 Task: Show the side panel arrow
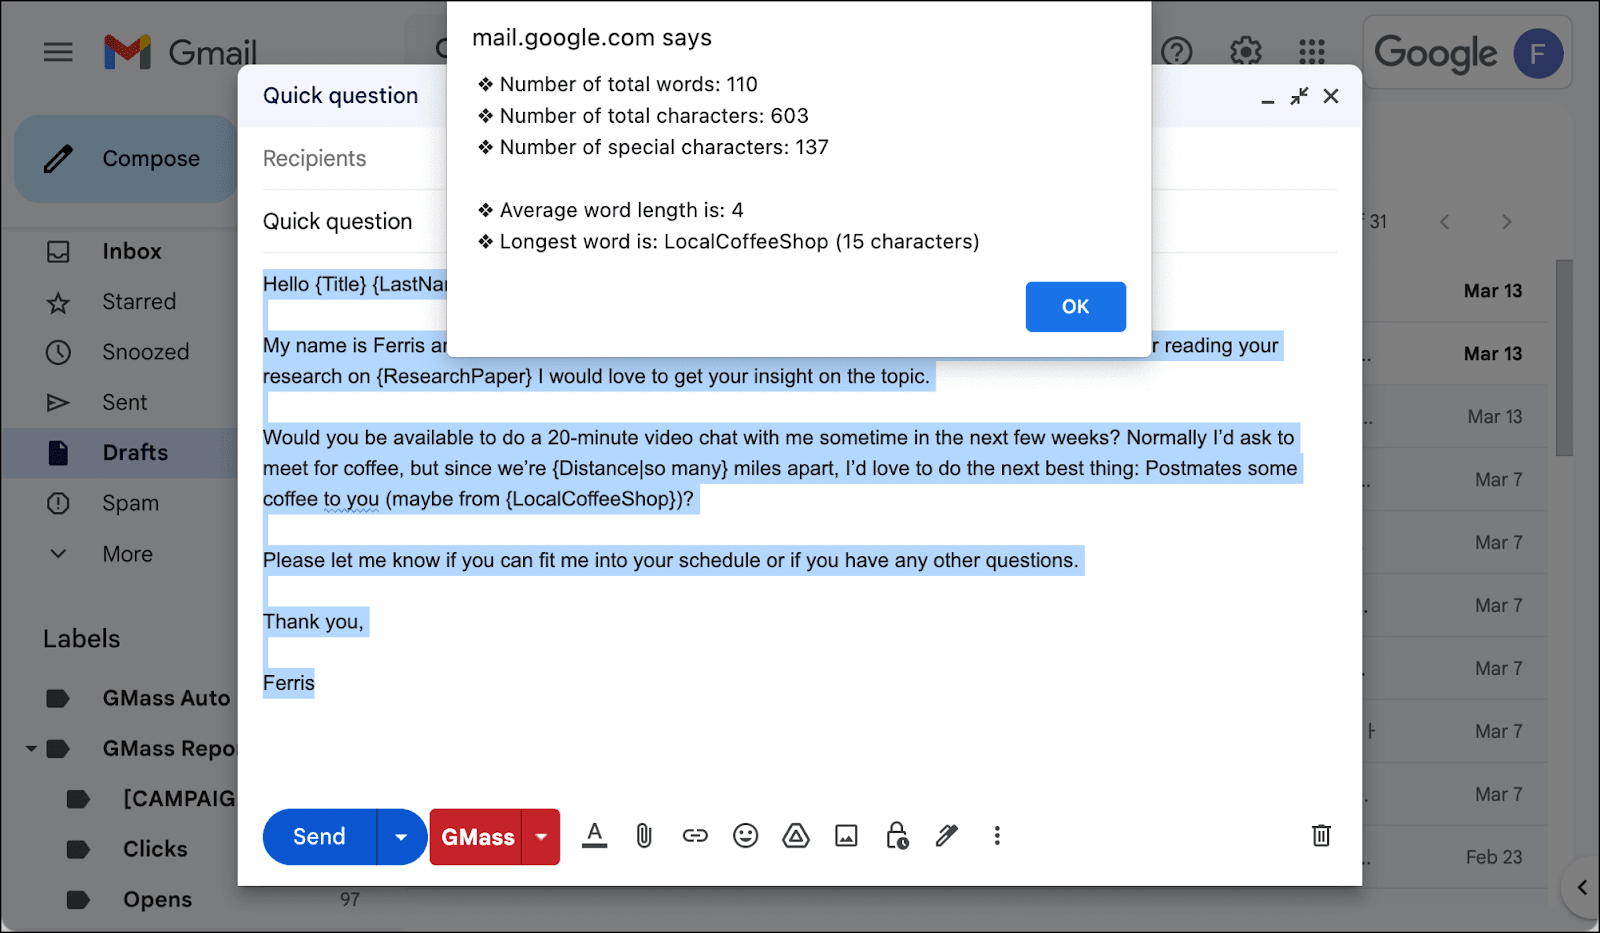click(x=1582, y=887)
